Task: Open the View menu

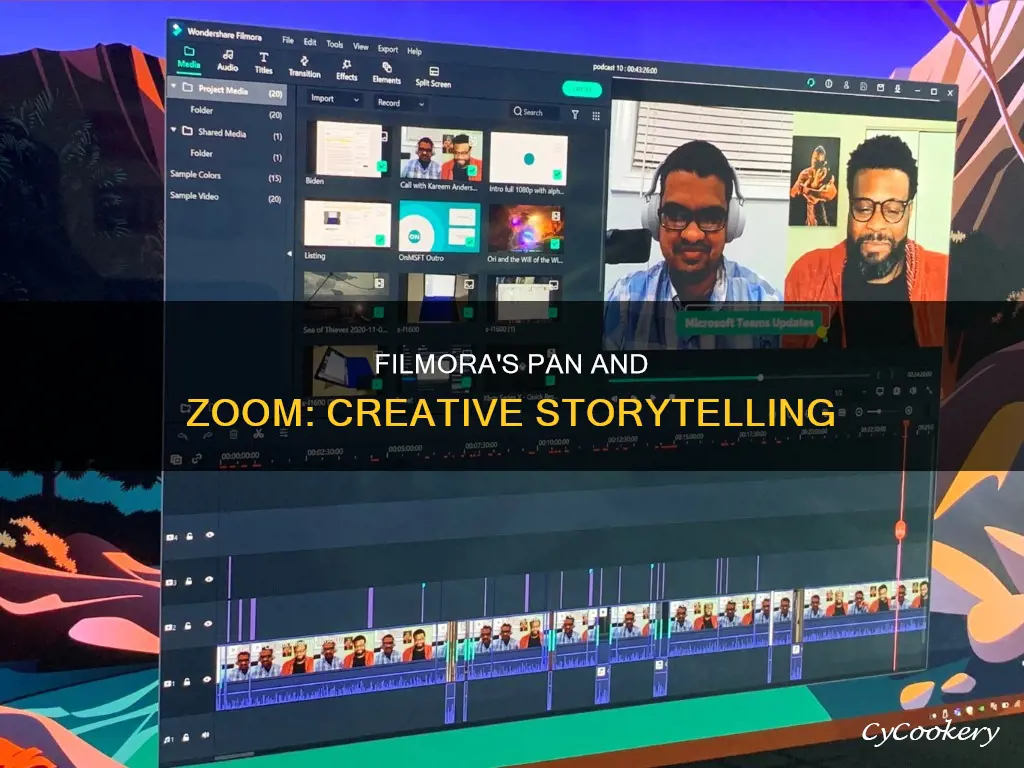Action: (360, 46)
